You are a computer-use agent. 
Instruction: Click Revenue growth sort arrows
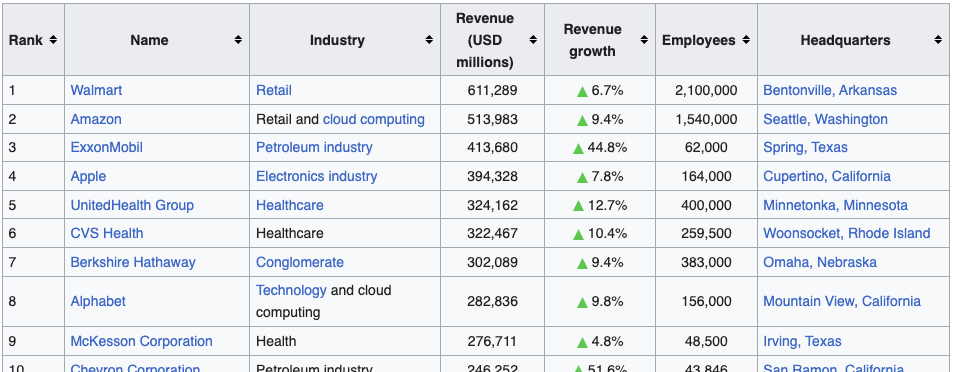644,40
